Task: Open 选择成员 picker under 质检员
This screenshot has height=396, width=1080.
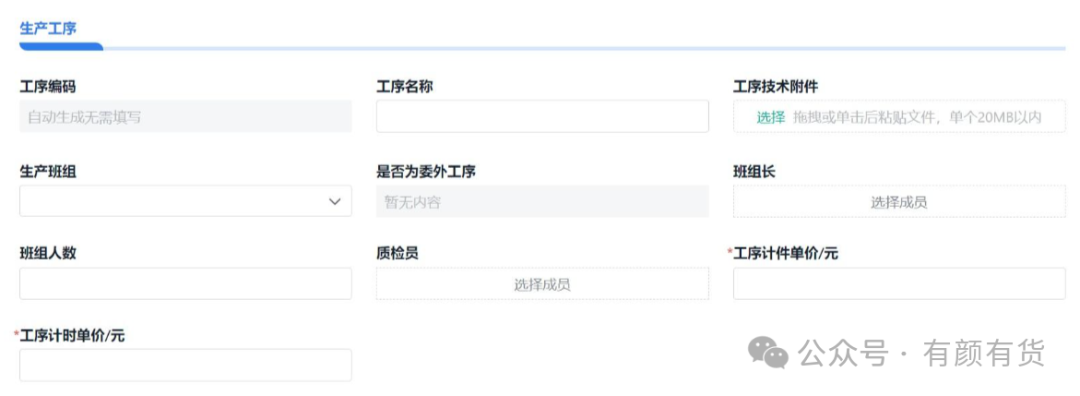Action: pos(542,284)
